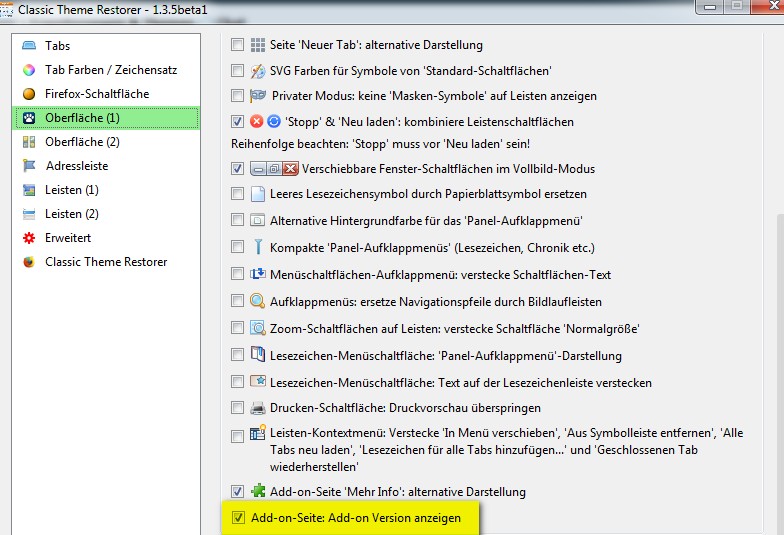Click the color wheel icon for Tab Farben
784x535 pixels.
29,70
